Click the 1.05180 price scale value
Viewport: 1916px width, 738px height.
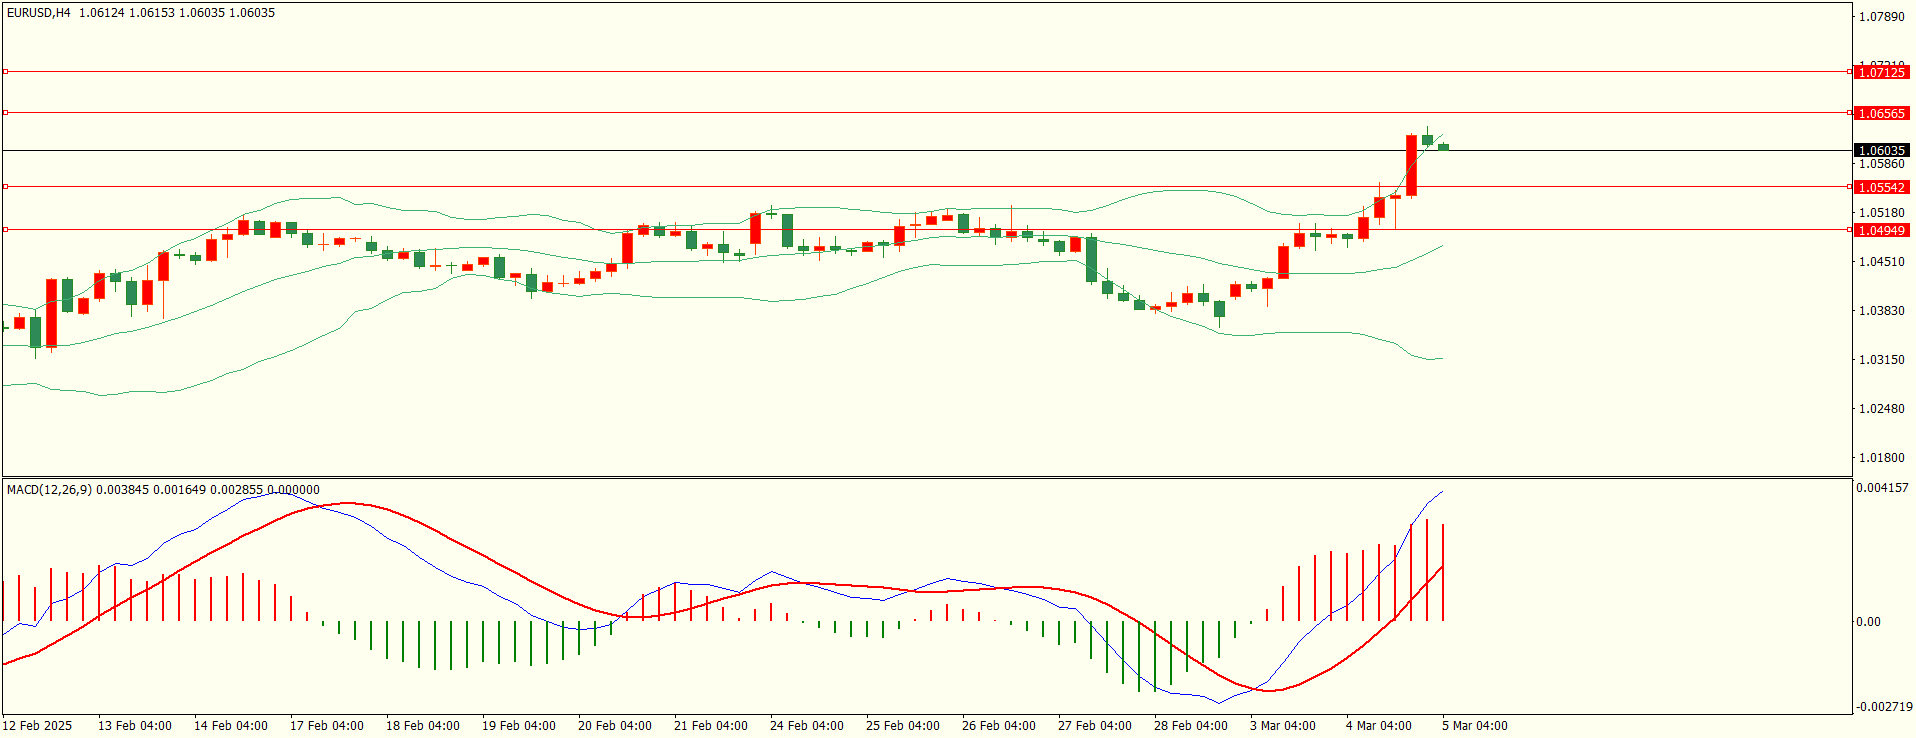pyautogui.click(x=1882, y=213)
